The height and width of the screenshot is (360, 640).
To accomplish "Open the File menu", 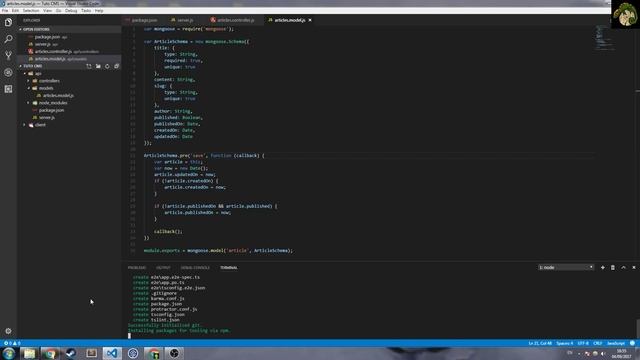I will pos(5,11).
